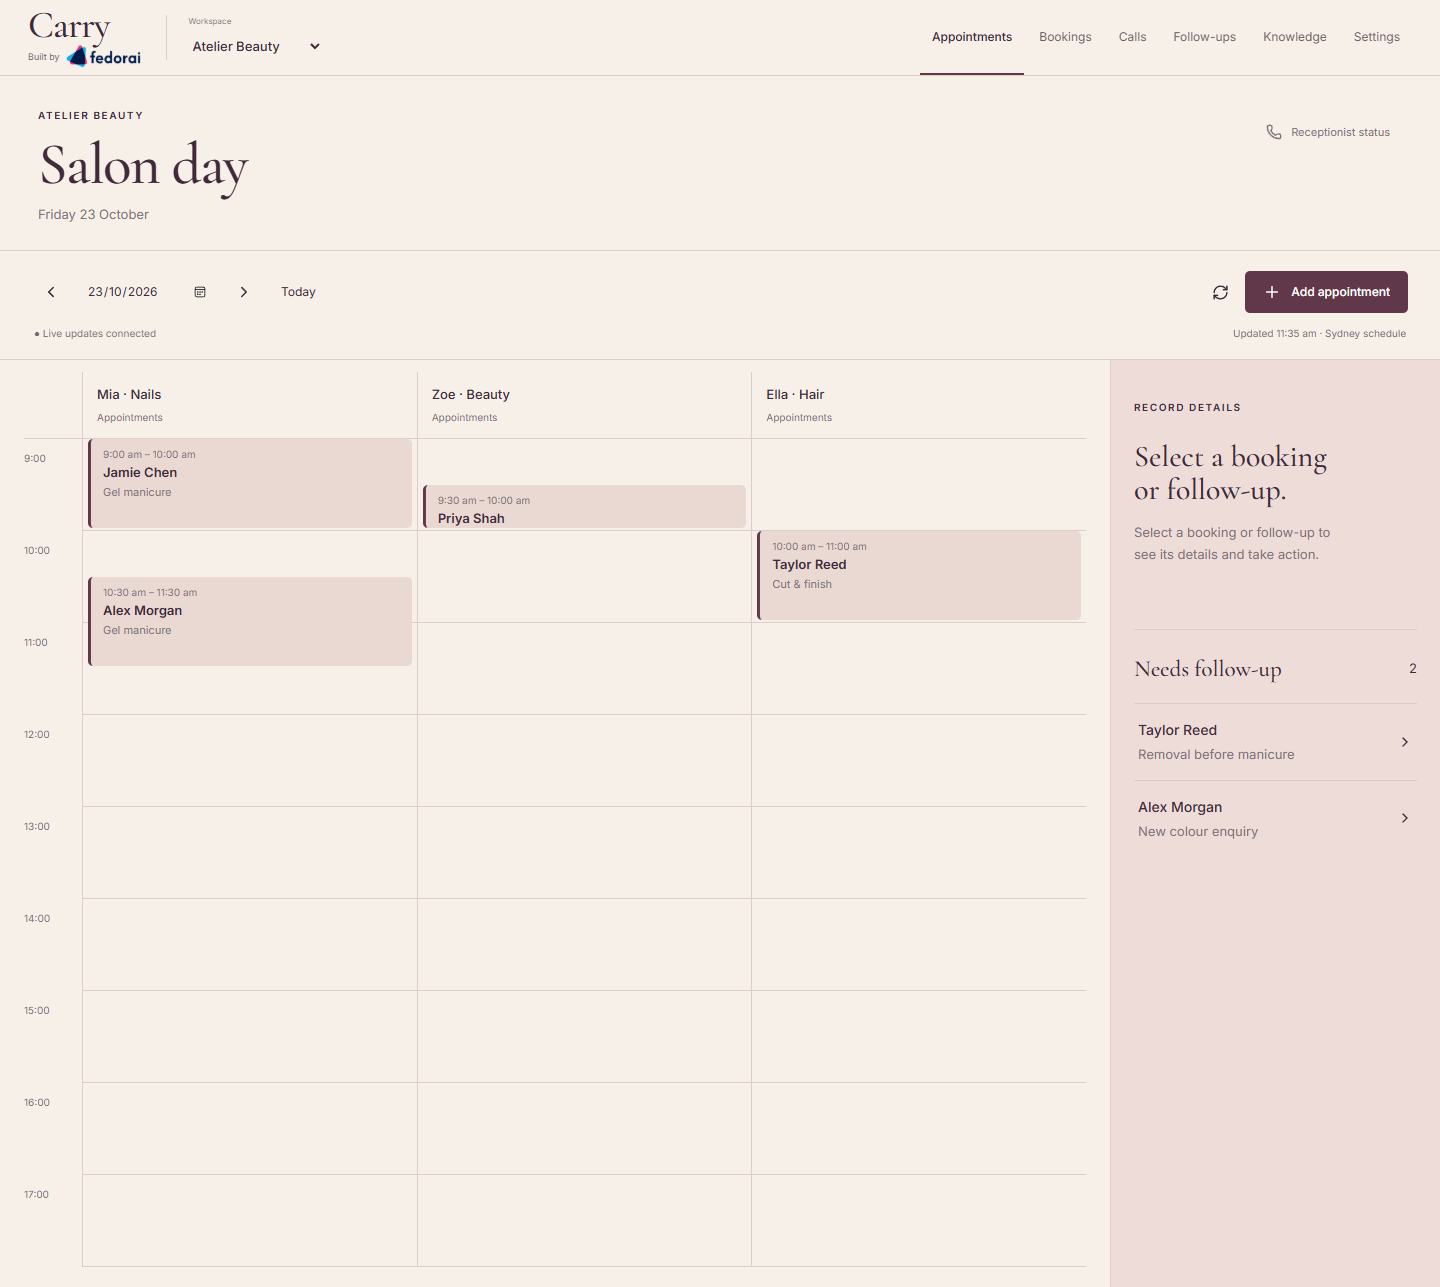Click the 17:00 time label

(x=37, y=1195)
